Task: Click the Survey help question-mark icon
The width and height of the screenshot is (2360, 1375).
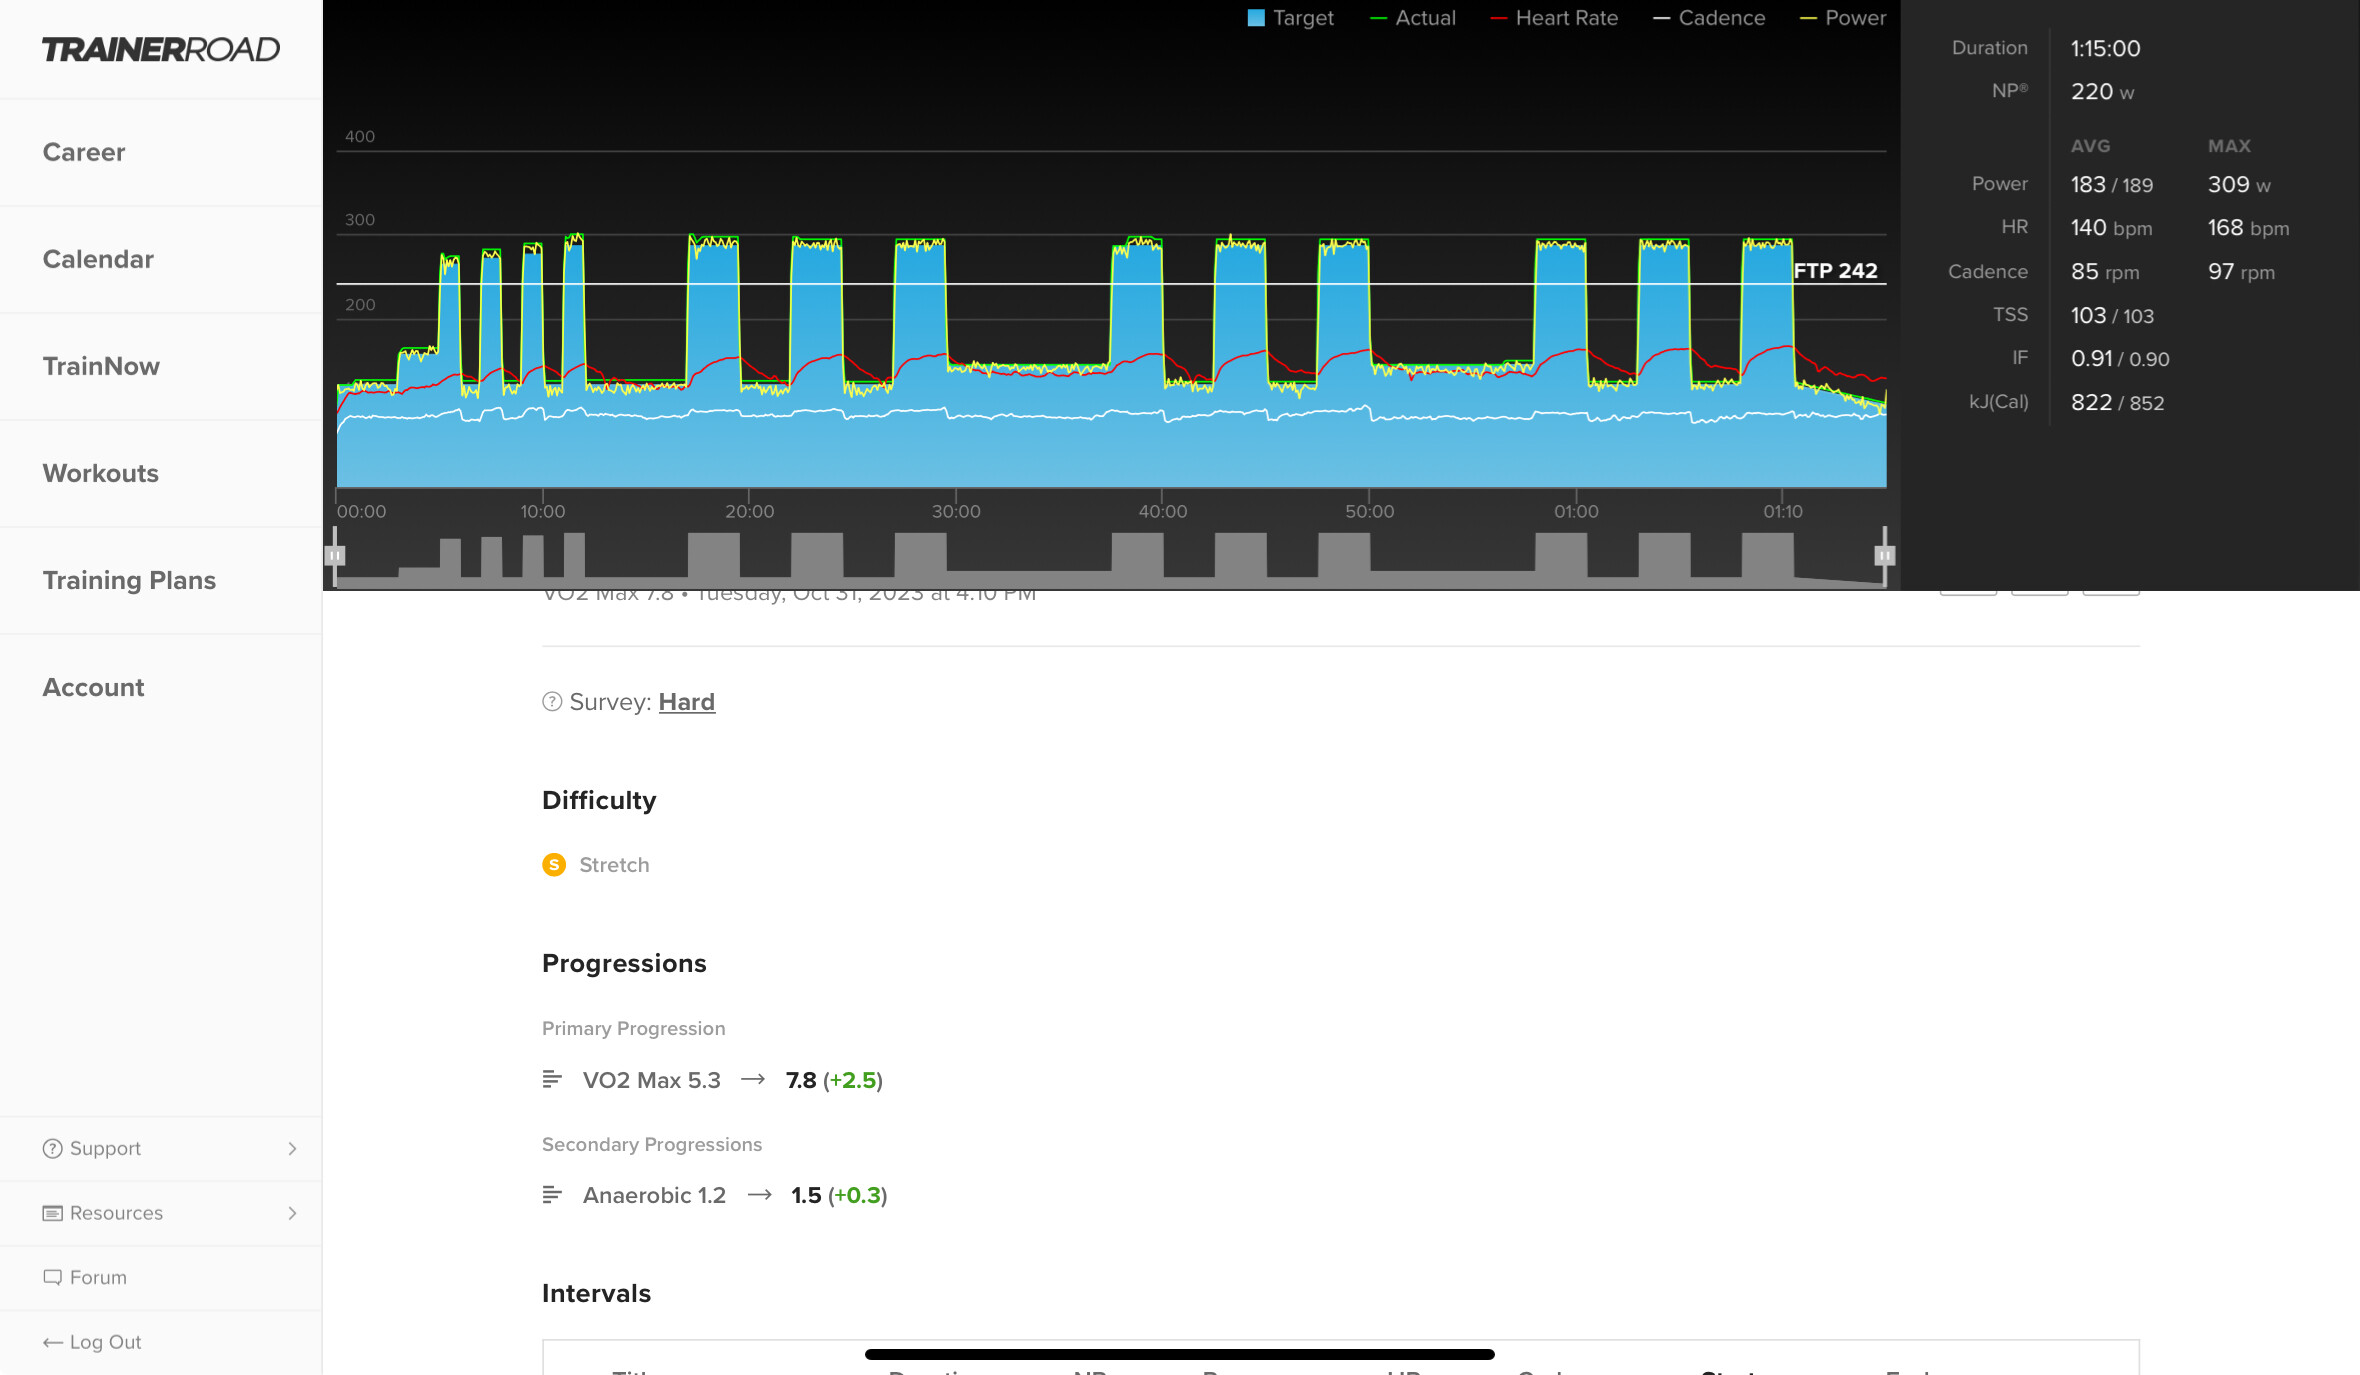Action: [x=552, y=702]
